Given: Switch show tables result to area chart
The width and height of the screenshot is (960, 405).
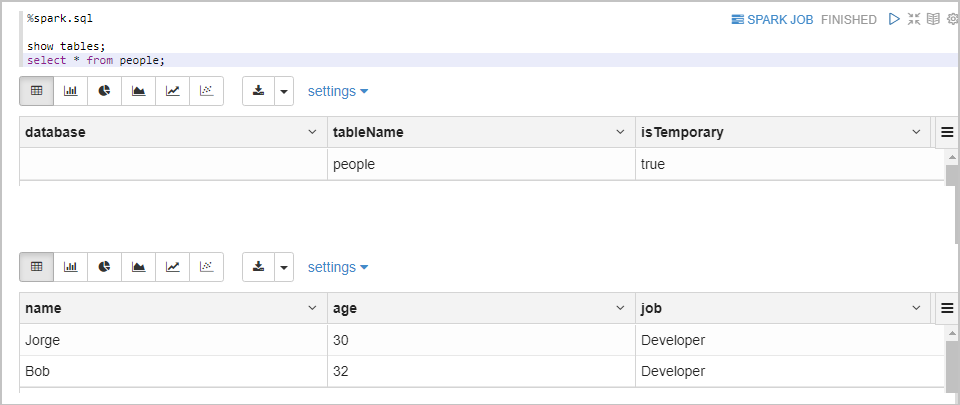Looking at the screenshot, I should [139, 91].
